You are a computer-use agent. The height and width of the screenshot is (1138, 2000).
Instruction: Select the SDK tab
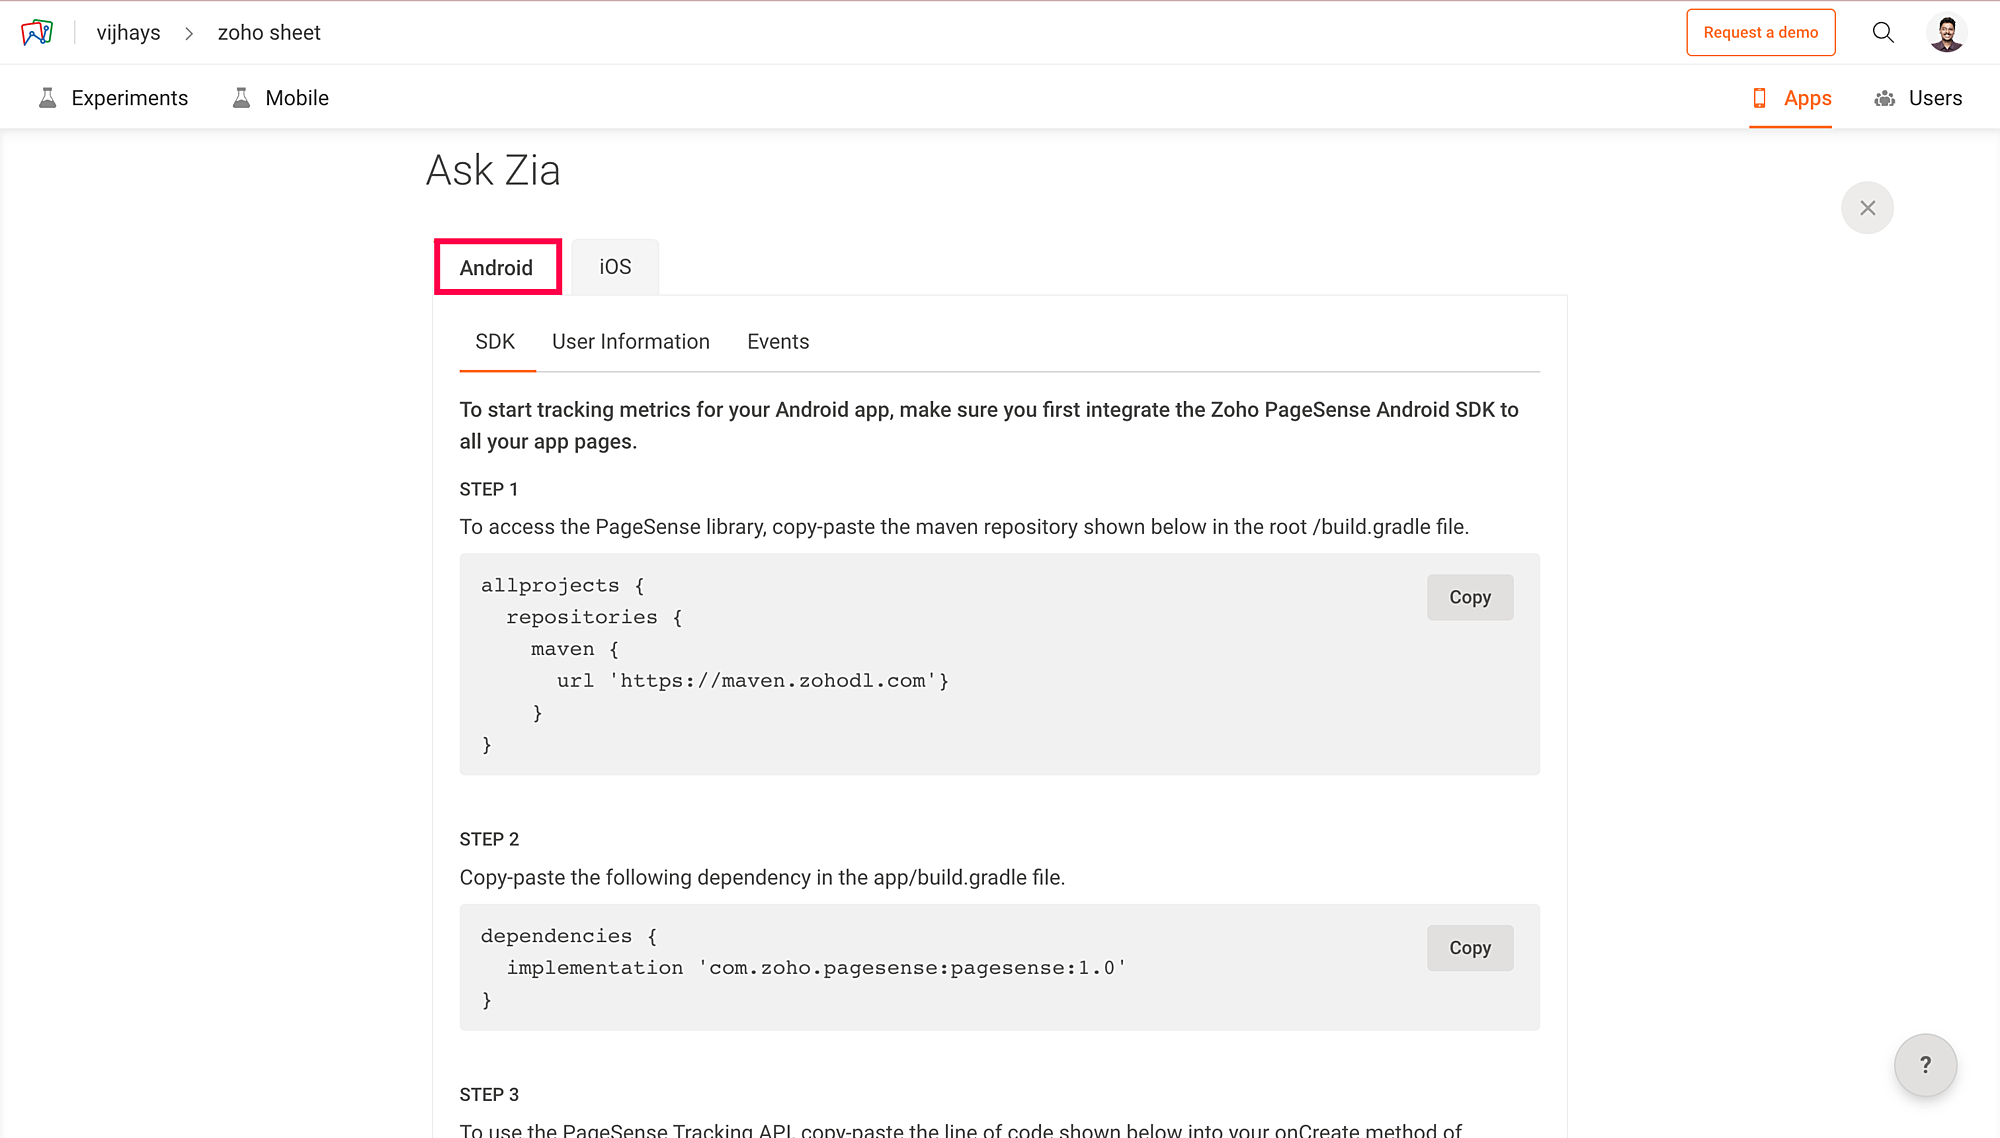tap(495, 342)
